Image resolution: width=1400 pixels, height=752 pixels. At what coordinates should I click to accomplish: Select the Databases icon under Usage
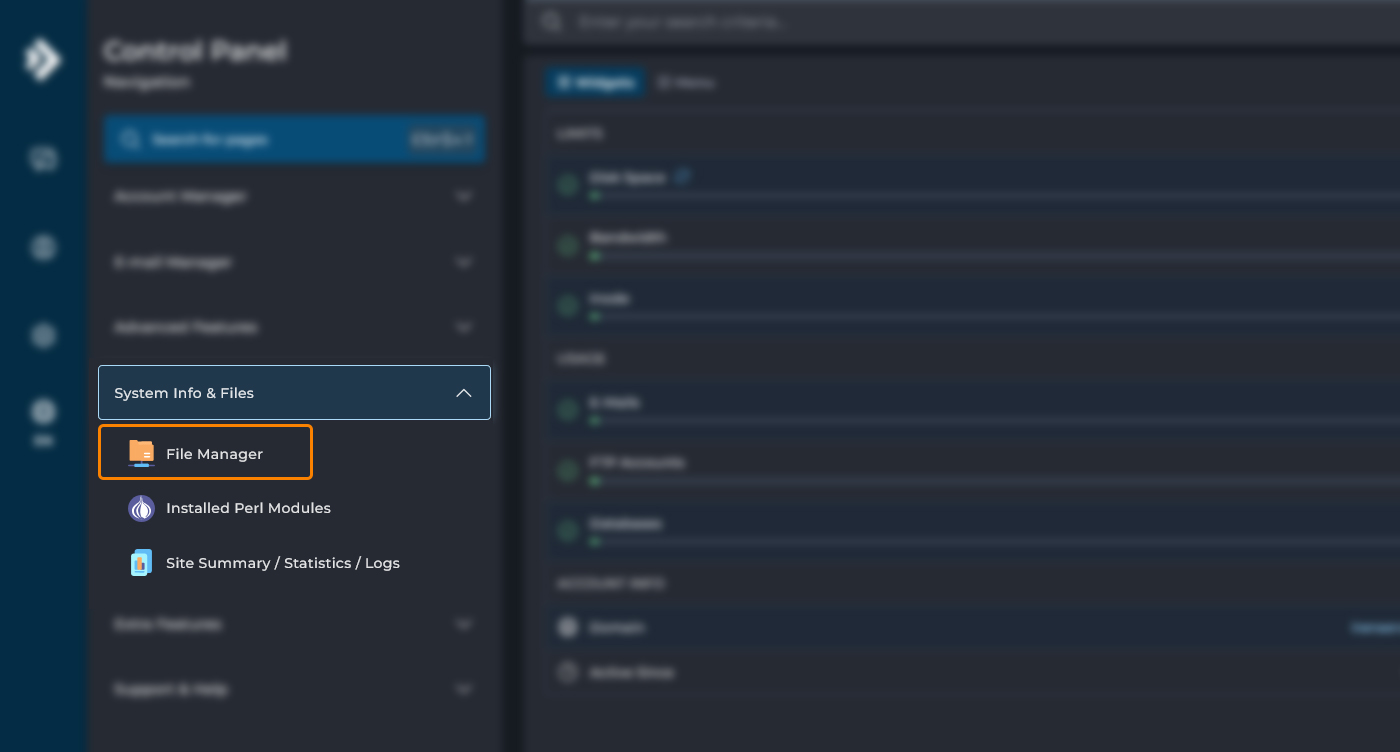click(567, 530)
